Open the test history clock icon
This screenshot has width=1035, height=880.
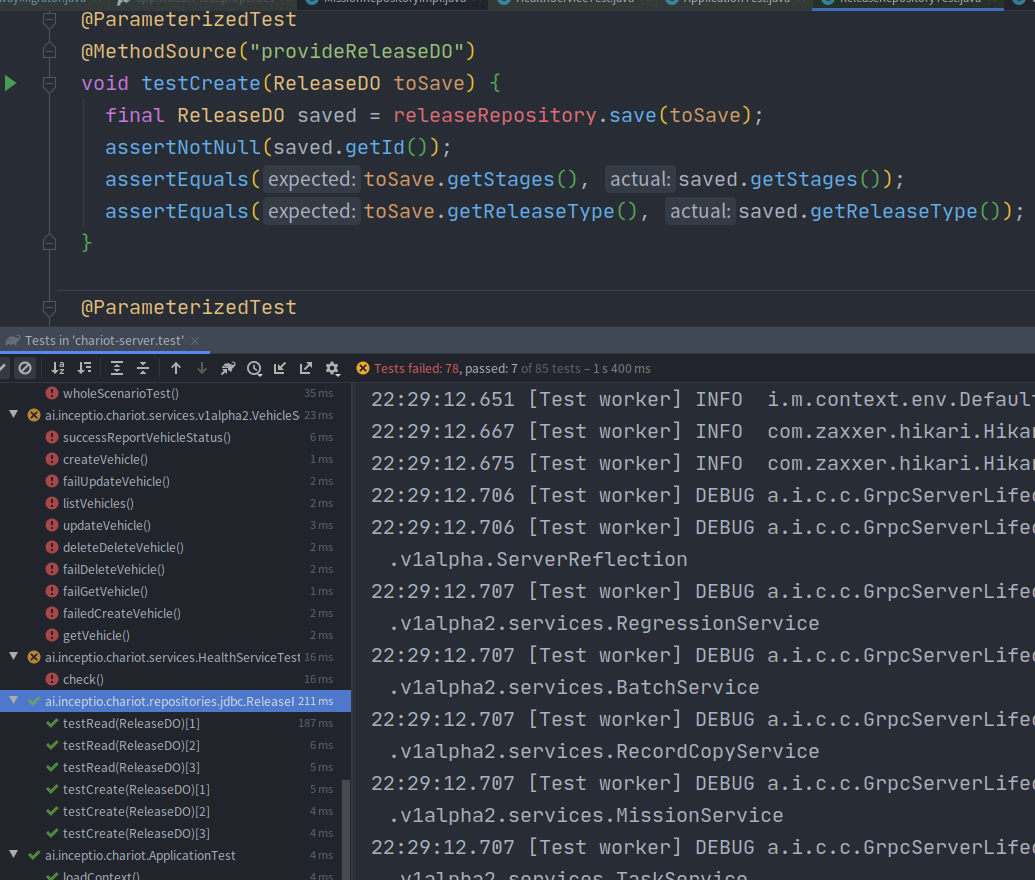coord(255,369)
